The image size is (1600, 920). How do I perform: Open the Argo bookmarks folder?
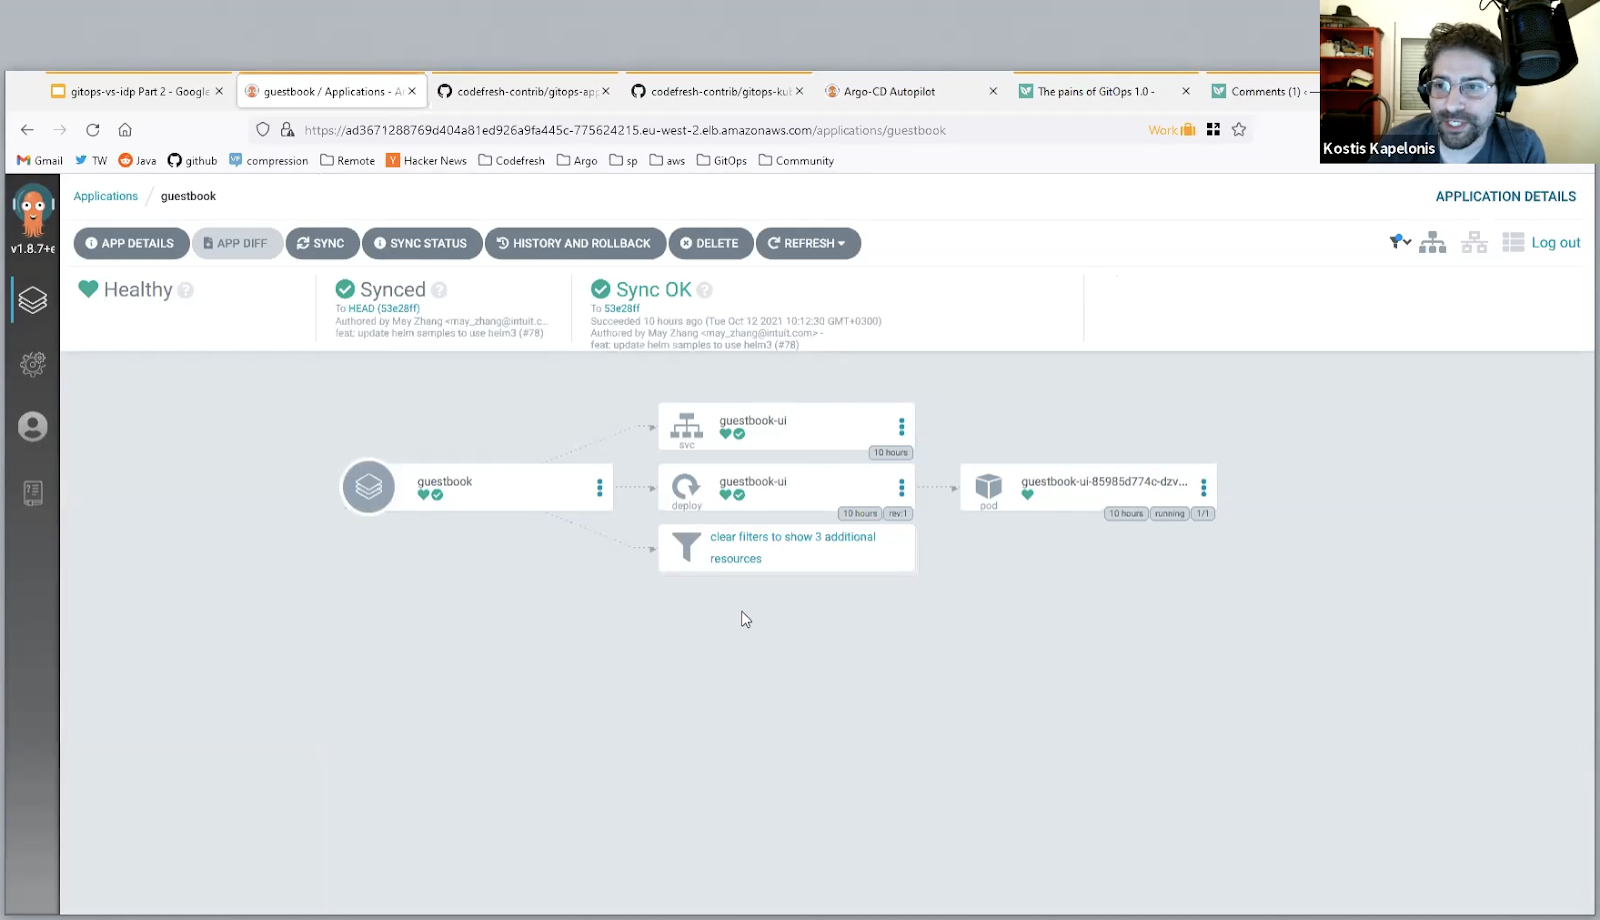[x=577, y=160]
